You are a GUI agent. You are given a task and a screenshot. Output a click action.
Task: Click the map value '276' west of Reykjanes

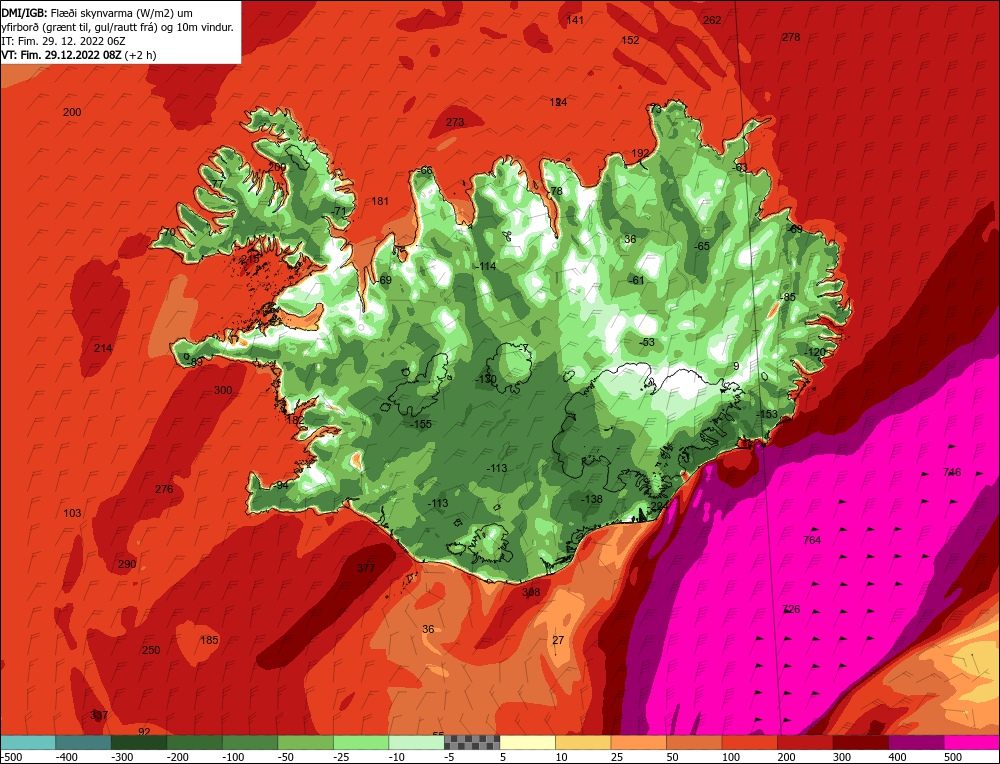[164, 489]
